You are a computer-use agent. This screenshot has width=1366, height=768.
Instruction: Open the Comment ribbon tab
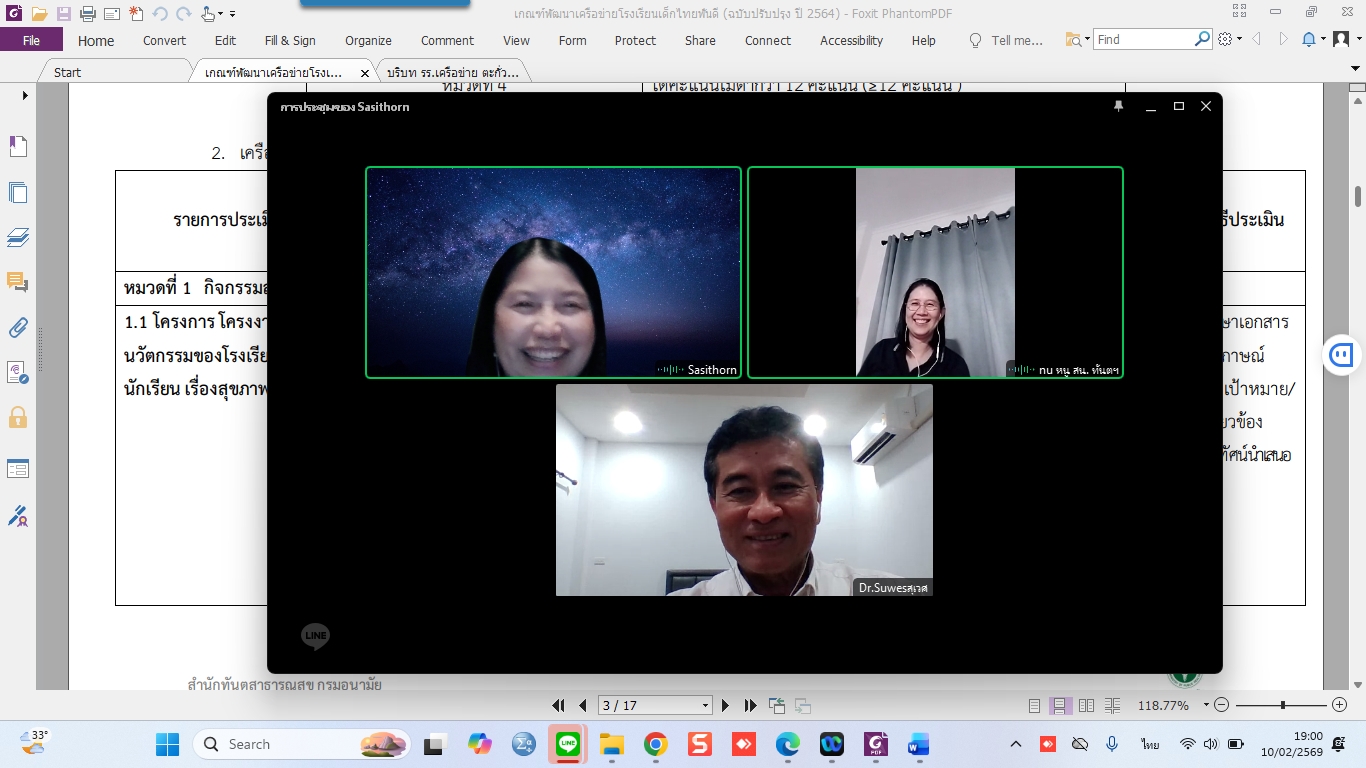447,41
